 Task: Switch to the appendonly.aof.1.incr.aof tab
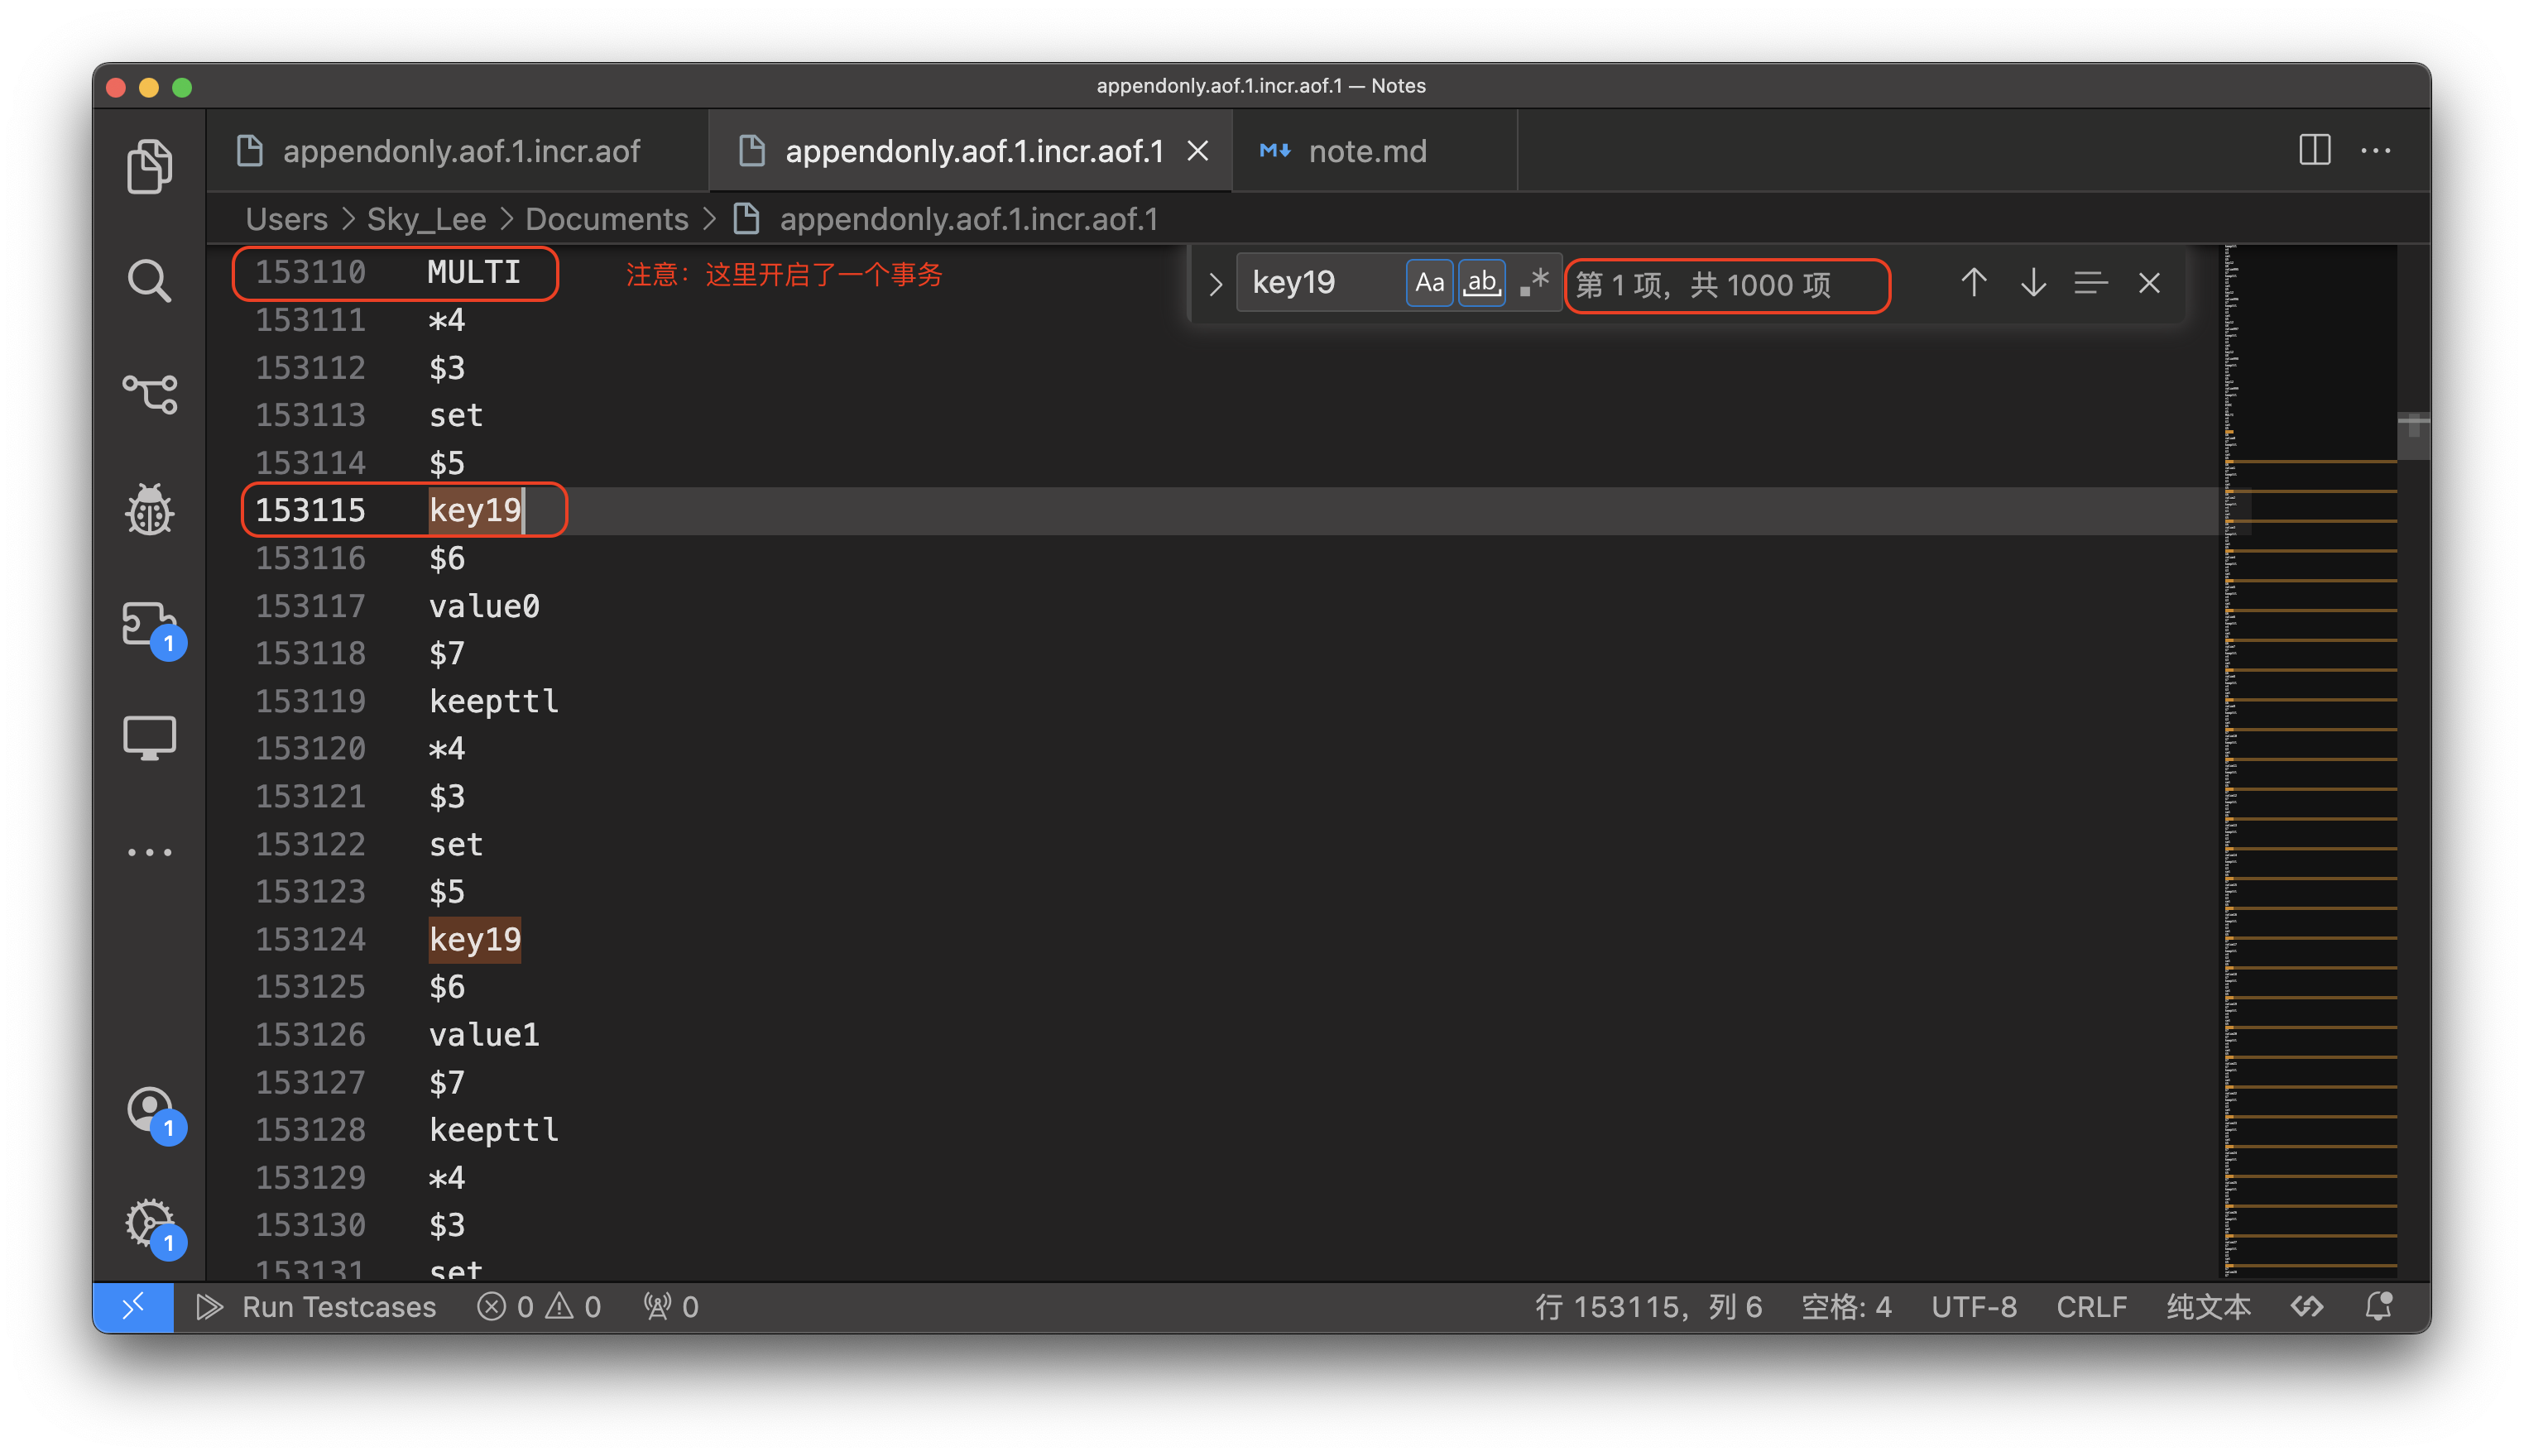[x=460, y=151]
